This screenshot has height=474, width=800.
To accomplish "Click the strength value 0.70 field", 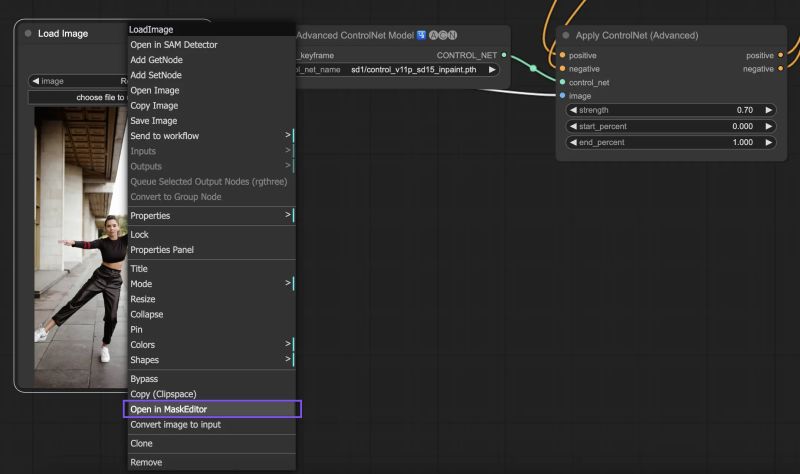I will click(744, 110).
